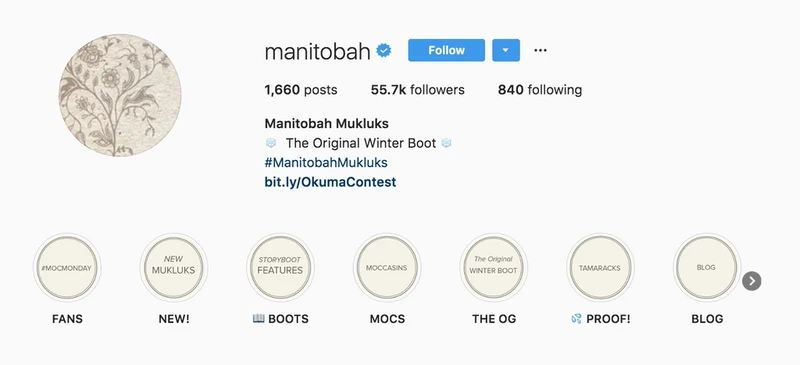The image size is (800, 365).
Task: Open the Blog highlight circle
Action: pos(707,267)
